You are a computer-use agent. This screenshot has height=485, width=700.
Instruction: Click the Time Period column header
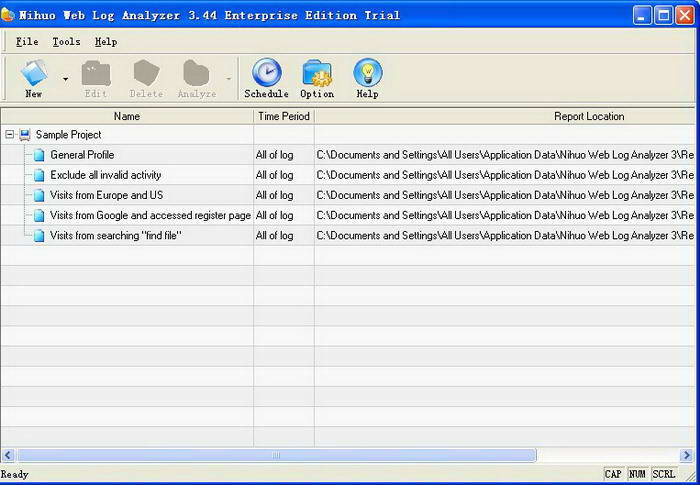pyautogui.click(x=283, y=116)
